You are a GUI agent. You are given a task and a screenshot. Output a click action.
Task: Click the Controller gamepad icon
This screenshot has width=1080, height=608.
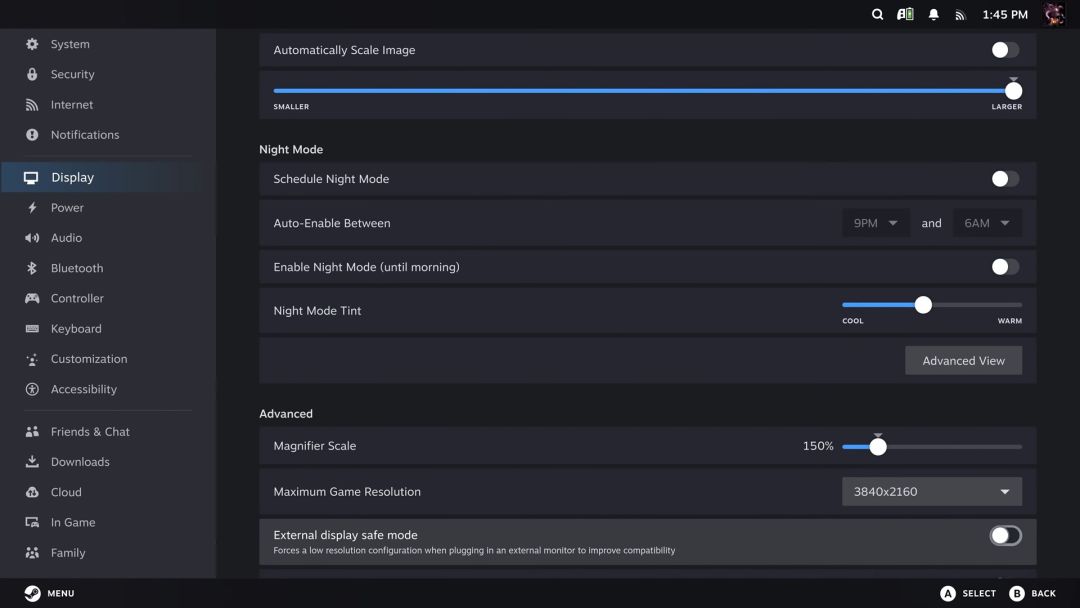32,298
